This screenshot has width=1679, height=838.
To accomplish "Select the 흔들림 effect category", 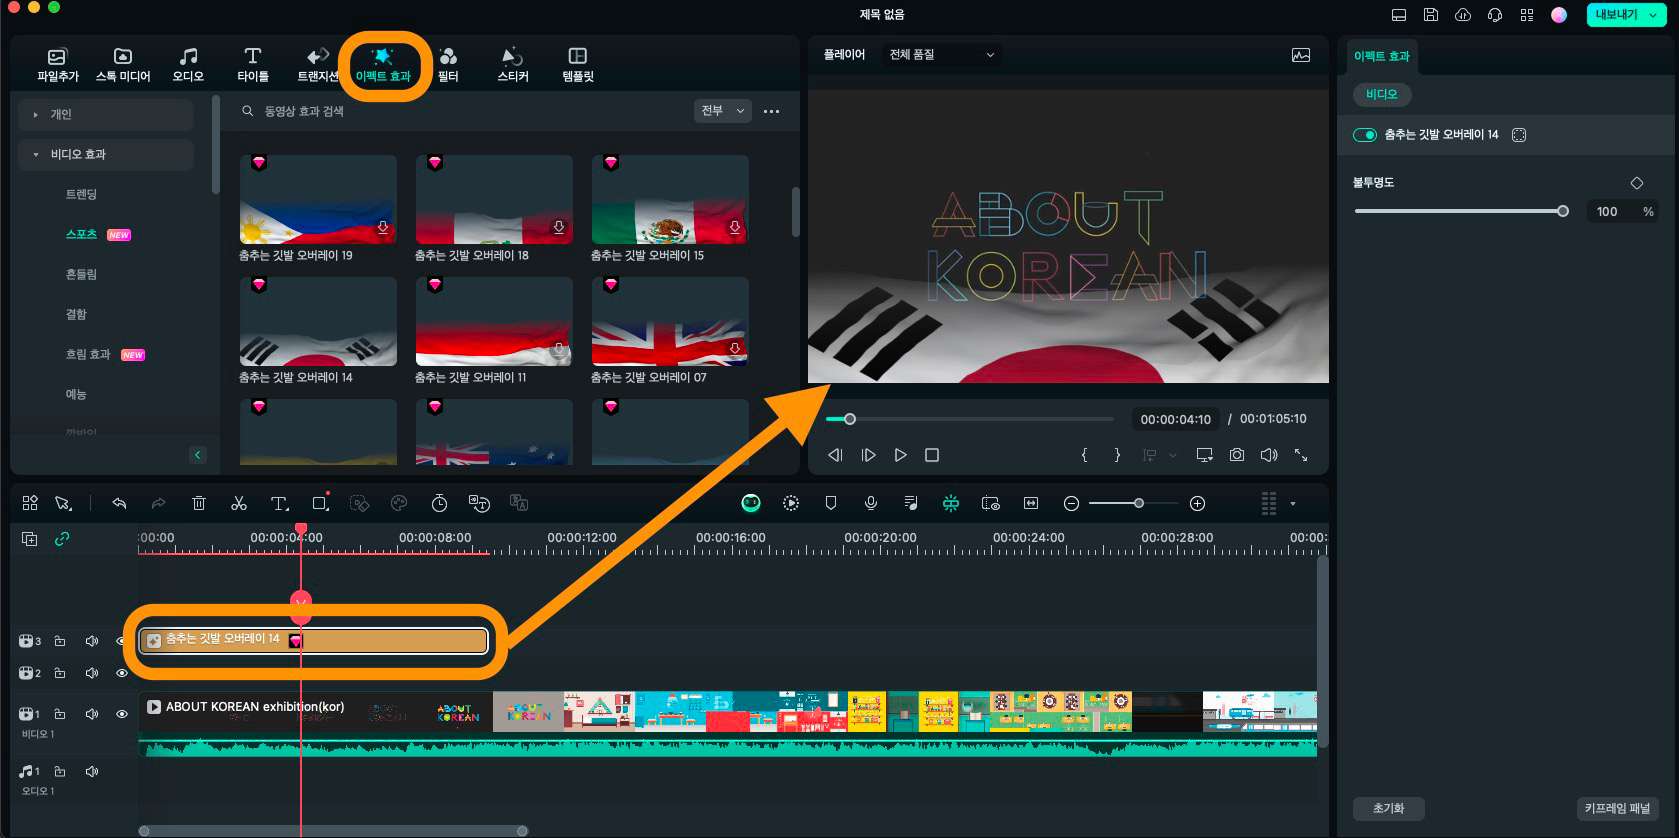I will (81, 274).
